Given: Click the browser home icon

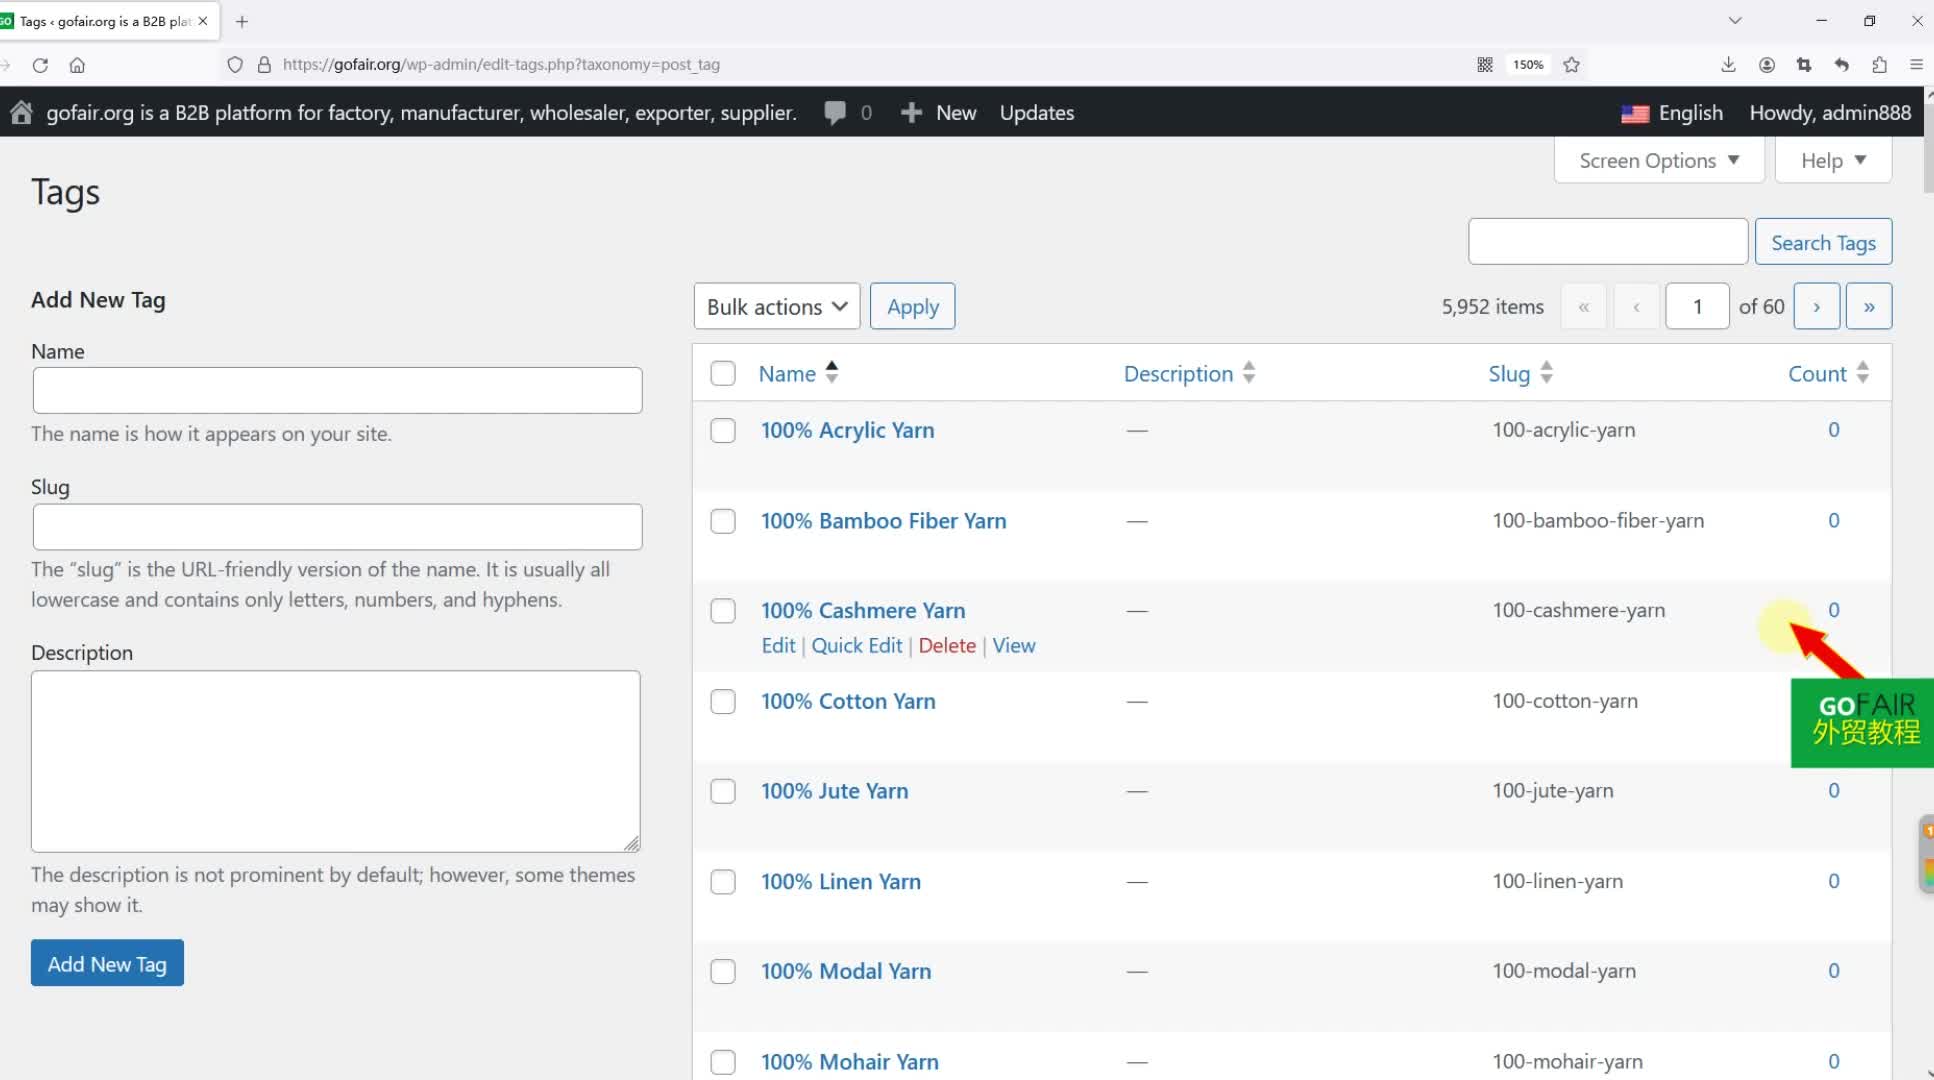Looking at the screenshot, I should (x=77, y=65).
